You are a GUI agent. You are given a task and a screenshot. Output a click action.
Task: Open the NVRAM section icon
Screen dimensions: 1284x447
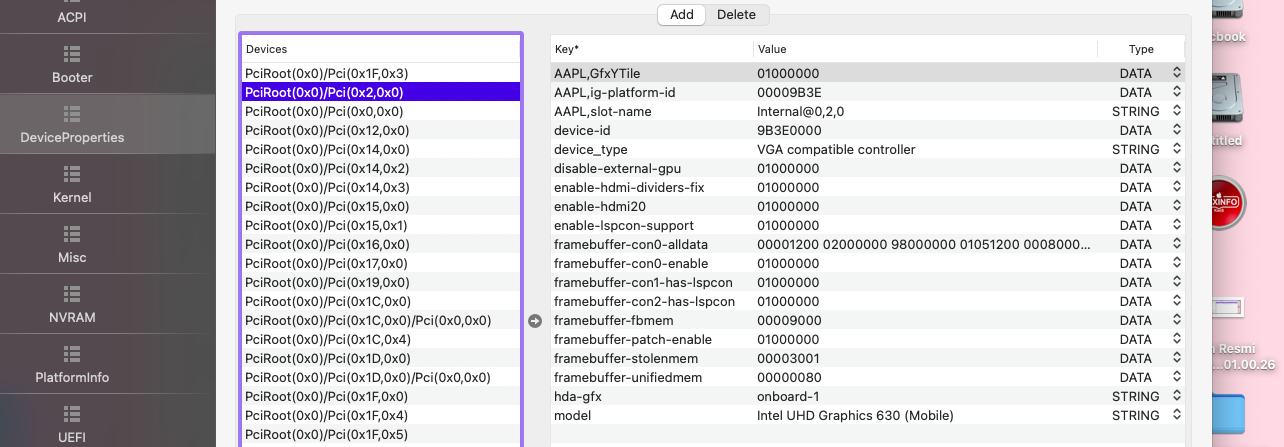coord(72,294)
